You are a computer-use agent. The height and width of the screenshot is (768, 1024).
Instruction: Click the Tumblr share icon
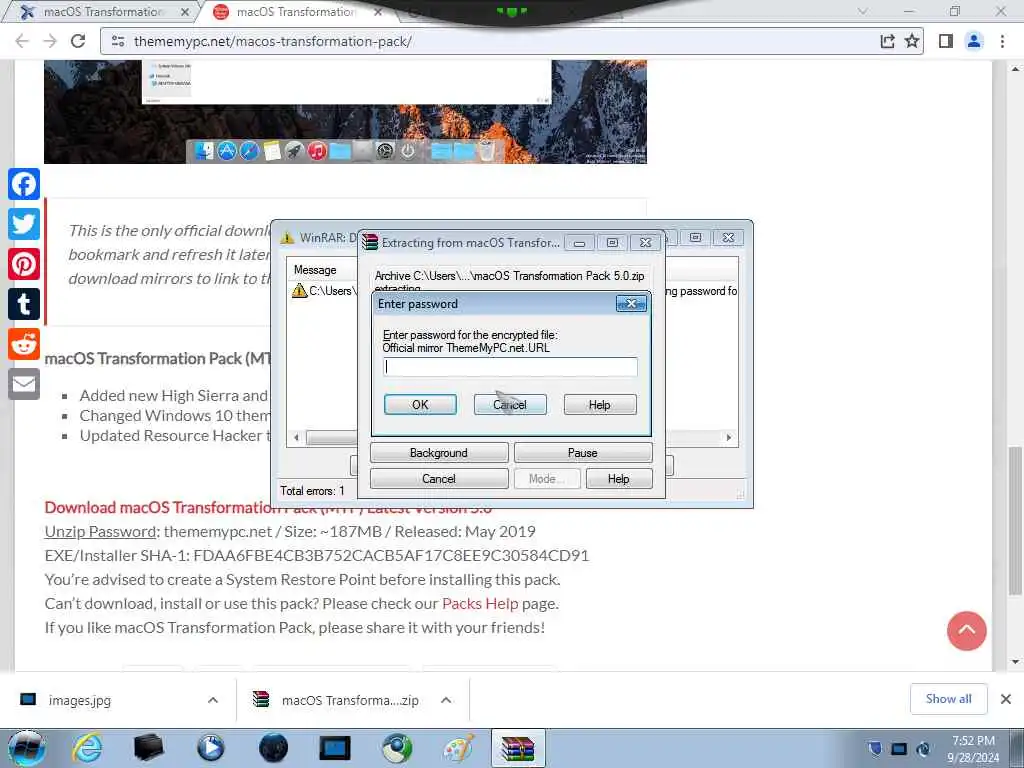(24, 304)
